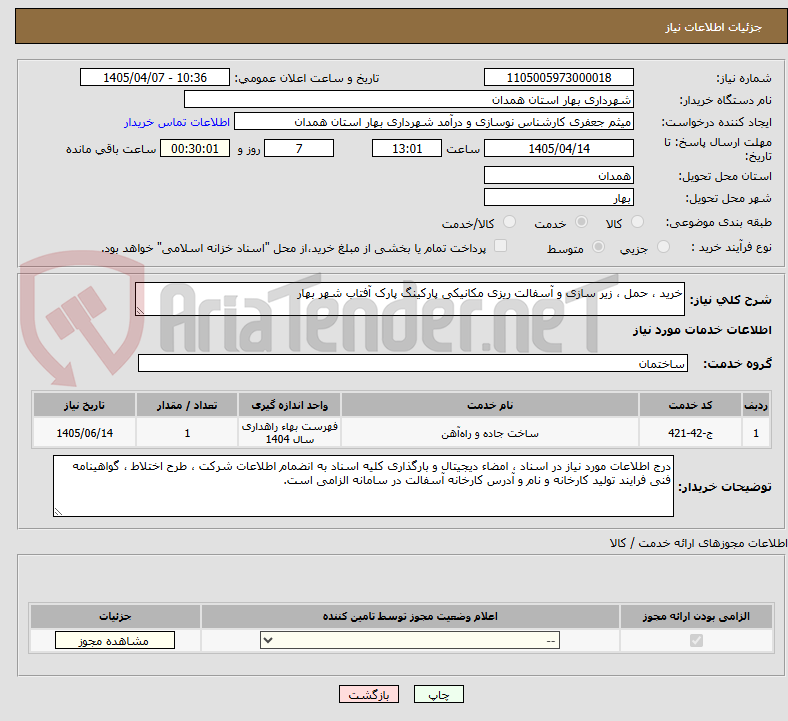Click the deadline time field 13:01
This screenshot has height=721, width=788.
click(x=407, y=148)
